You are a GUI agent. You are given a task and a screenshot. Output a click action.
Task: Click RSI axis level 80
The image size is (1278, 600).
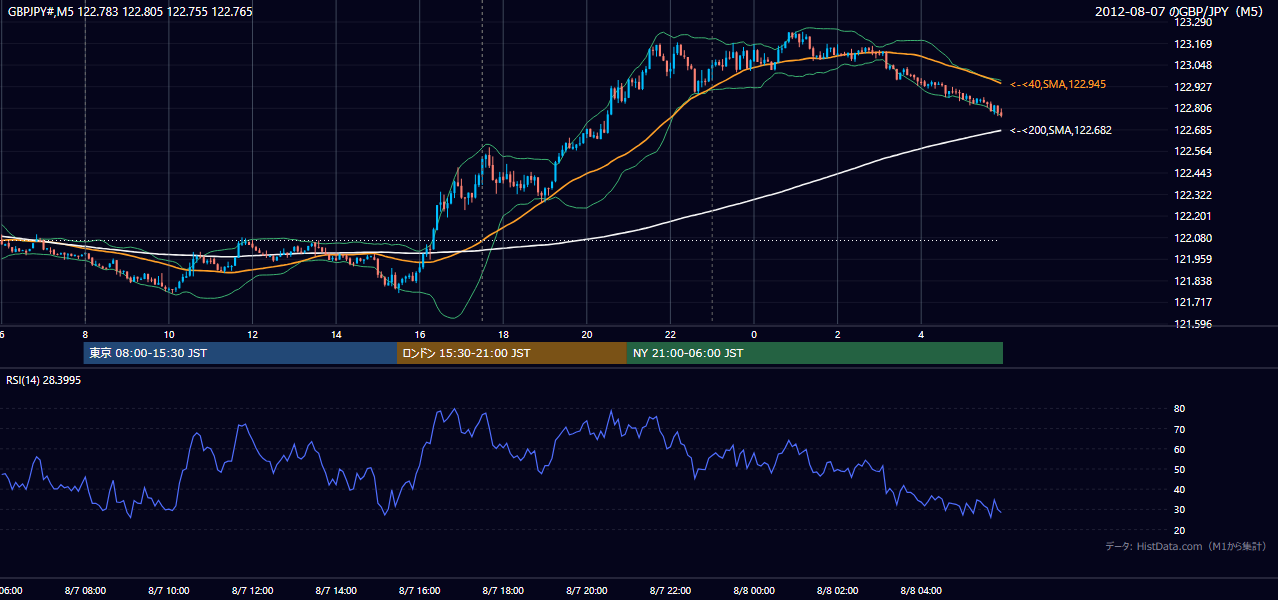tap(1179, 409)
